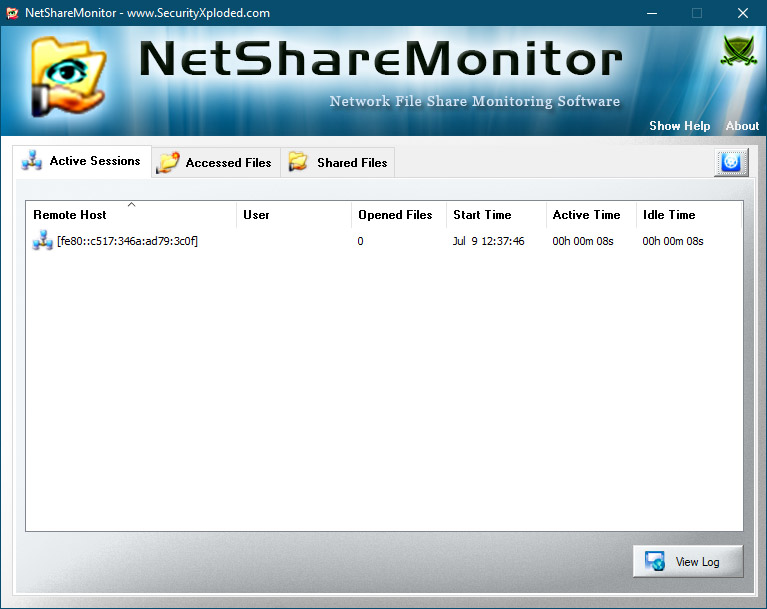Click the blue globe button near tabs
This screenshot has width=767, height=609.
click(x=731, y=162)
